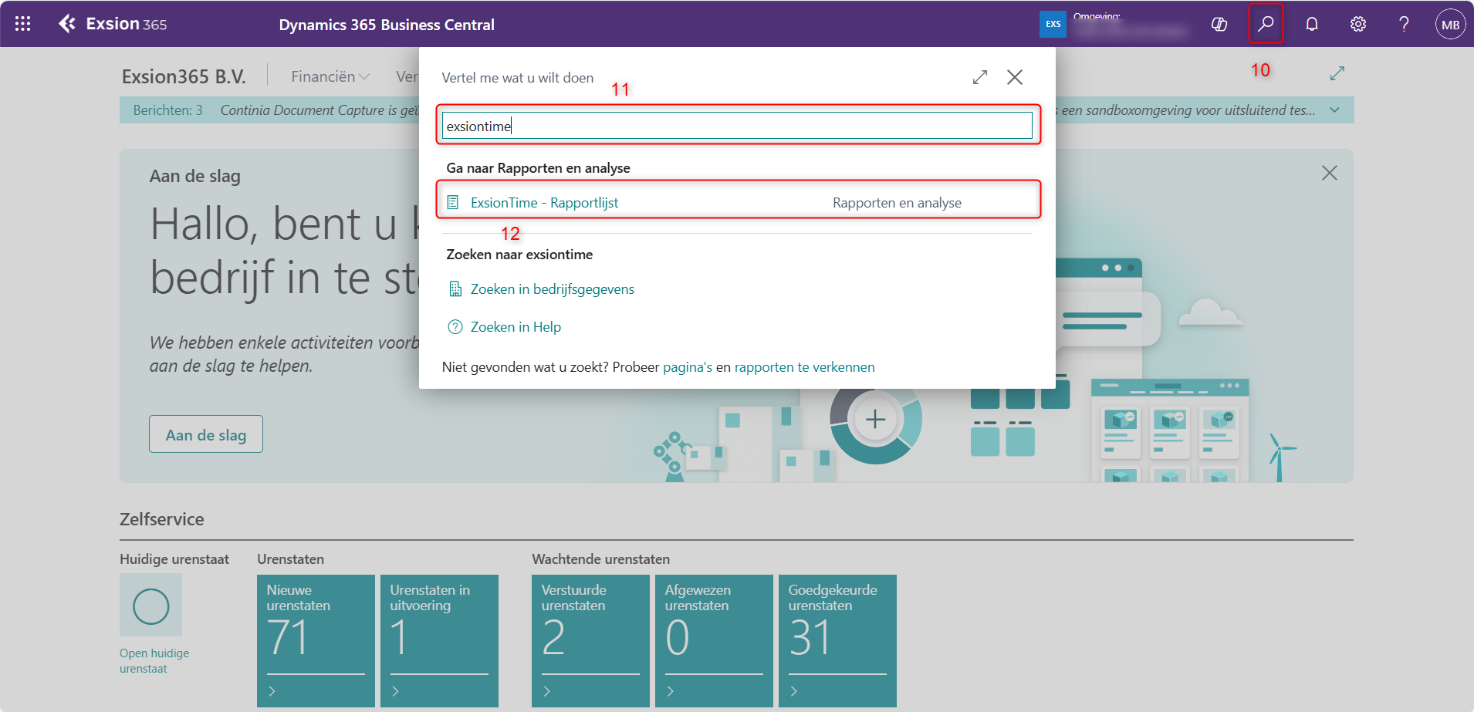The width and height of the screenshot is (1474, 712).
Task: Open the MB user account avatar
Action: (x=1450, y=24)
